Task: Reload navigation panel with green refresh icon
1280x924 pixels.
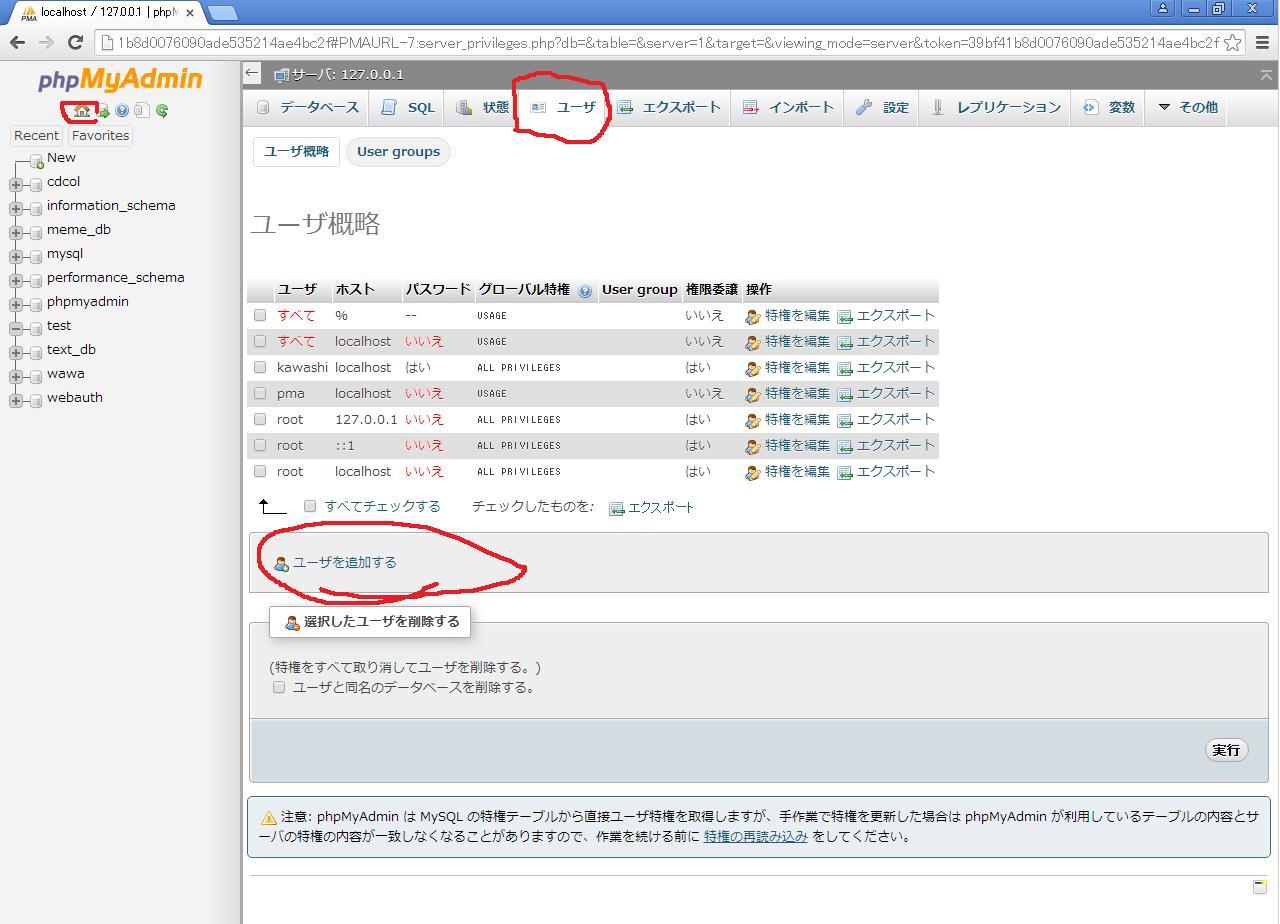Action: [x=162, y=111]
